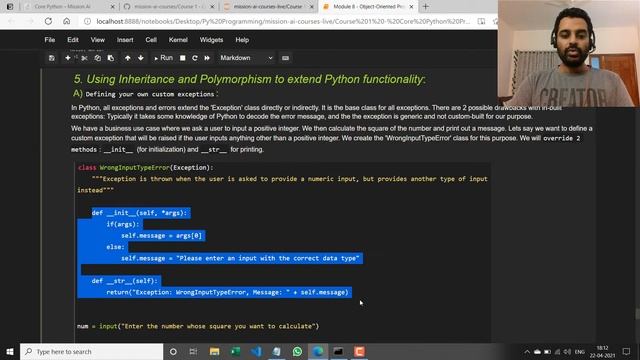The image size is (640, 360).
Task: Click the webcam video overlay
Action: point(569,53)
